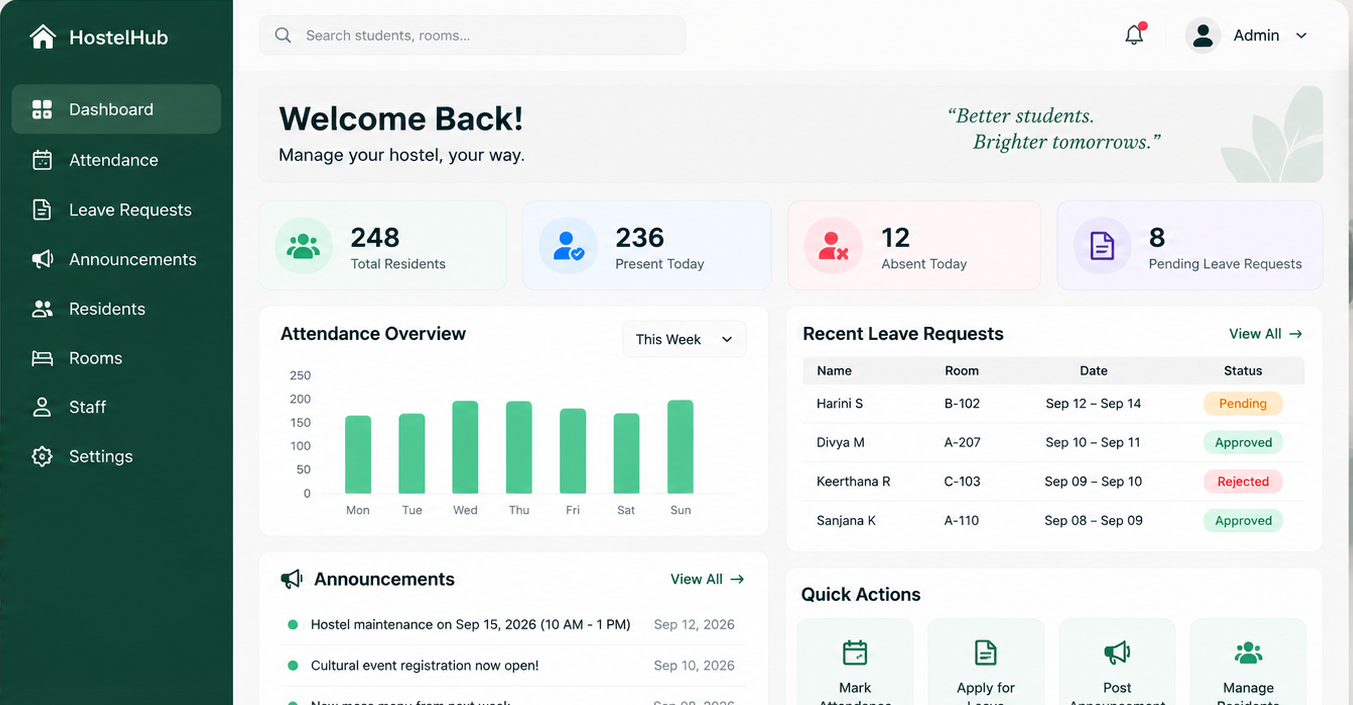Click the Post Announcement megaphone icon

pyautogui.click(x=1117, y=653)
